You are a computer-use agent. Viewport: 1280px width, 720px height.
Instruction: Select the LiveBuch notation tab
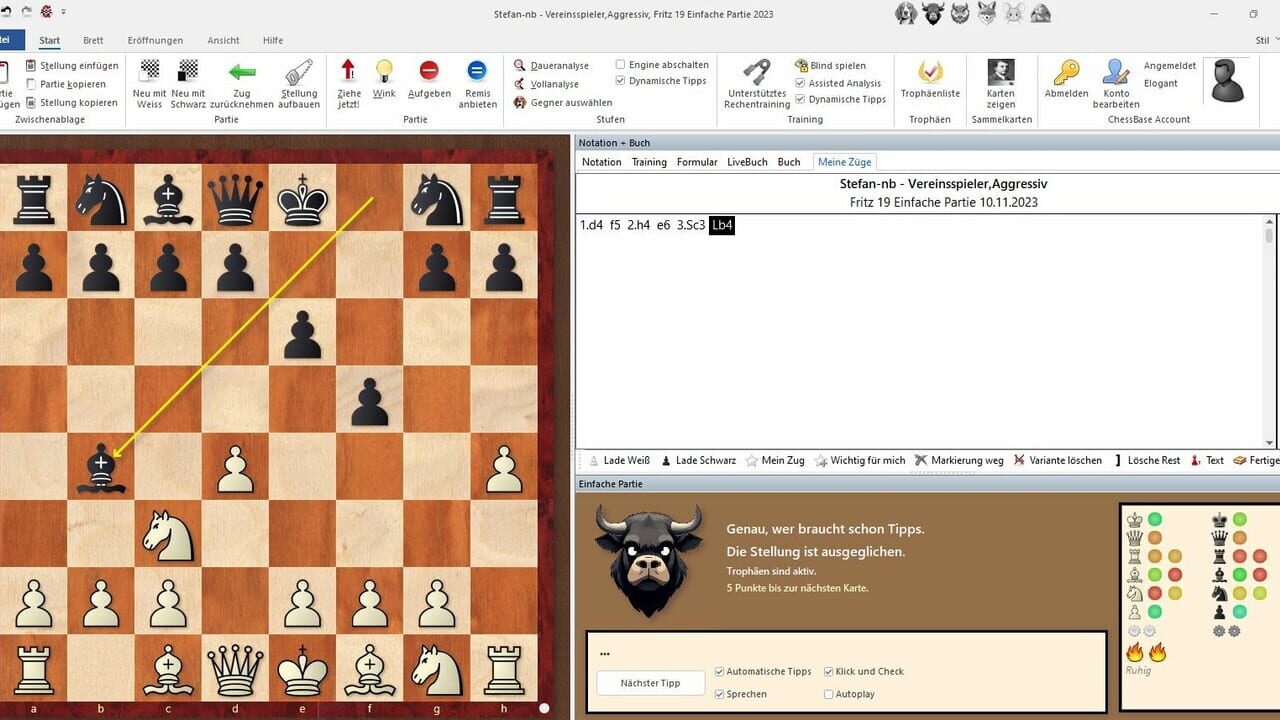coord(747,162)
